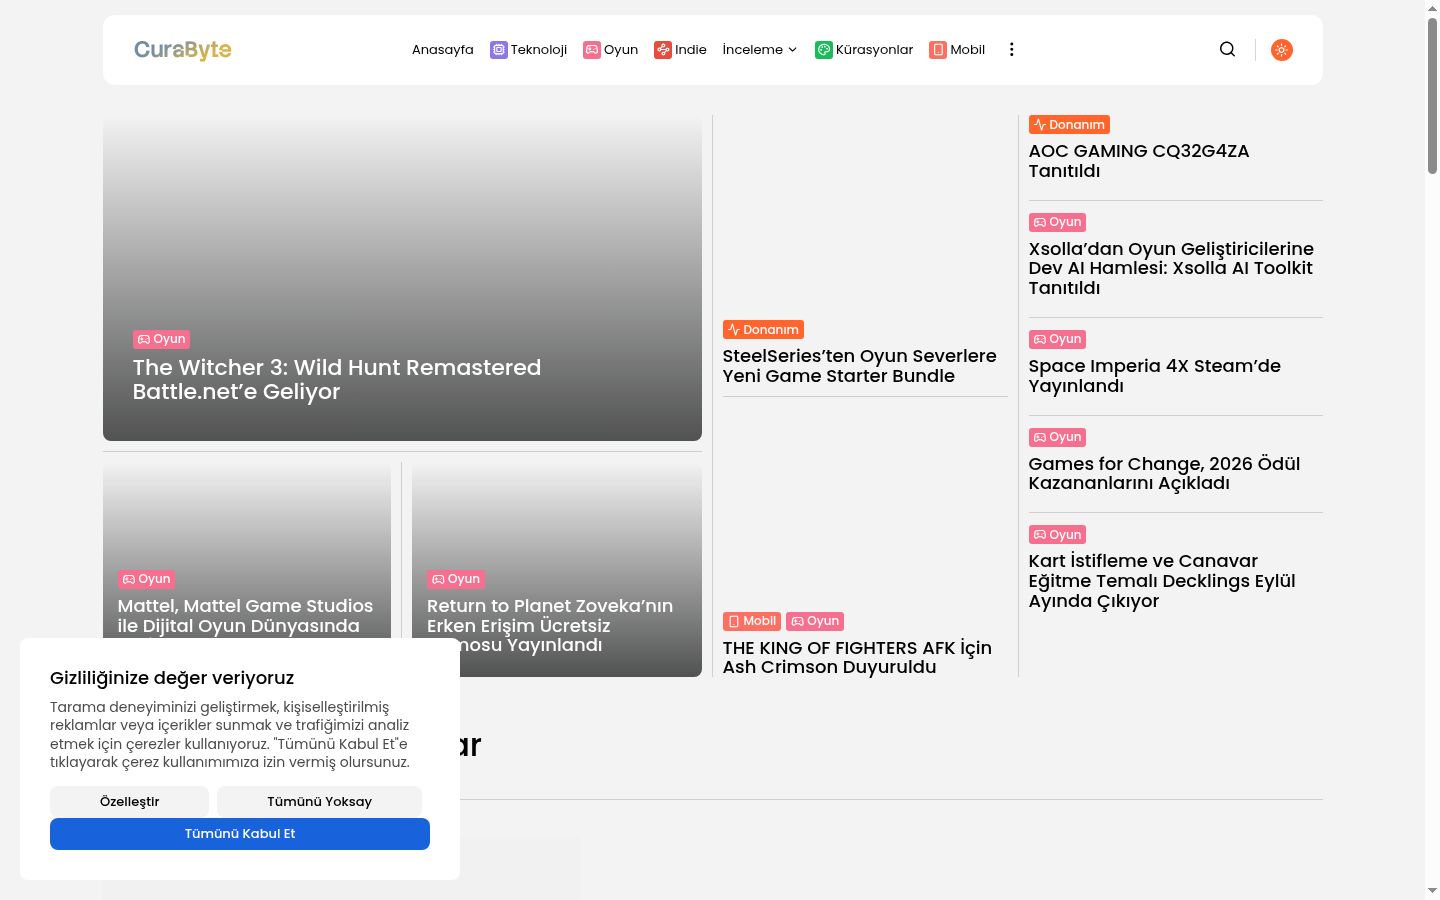Click the CuraByte logo
1440x900 pixels.
point(183,50)
